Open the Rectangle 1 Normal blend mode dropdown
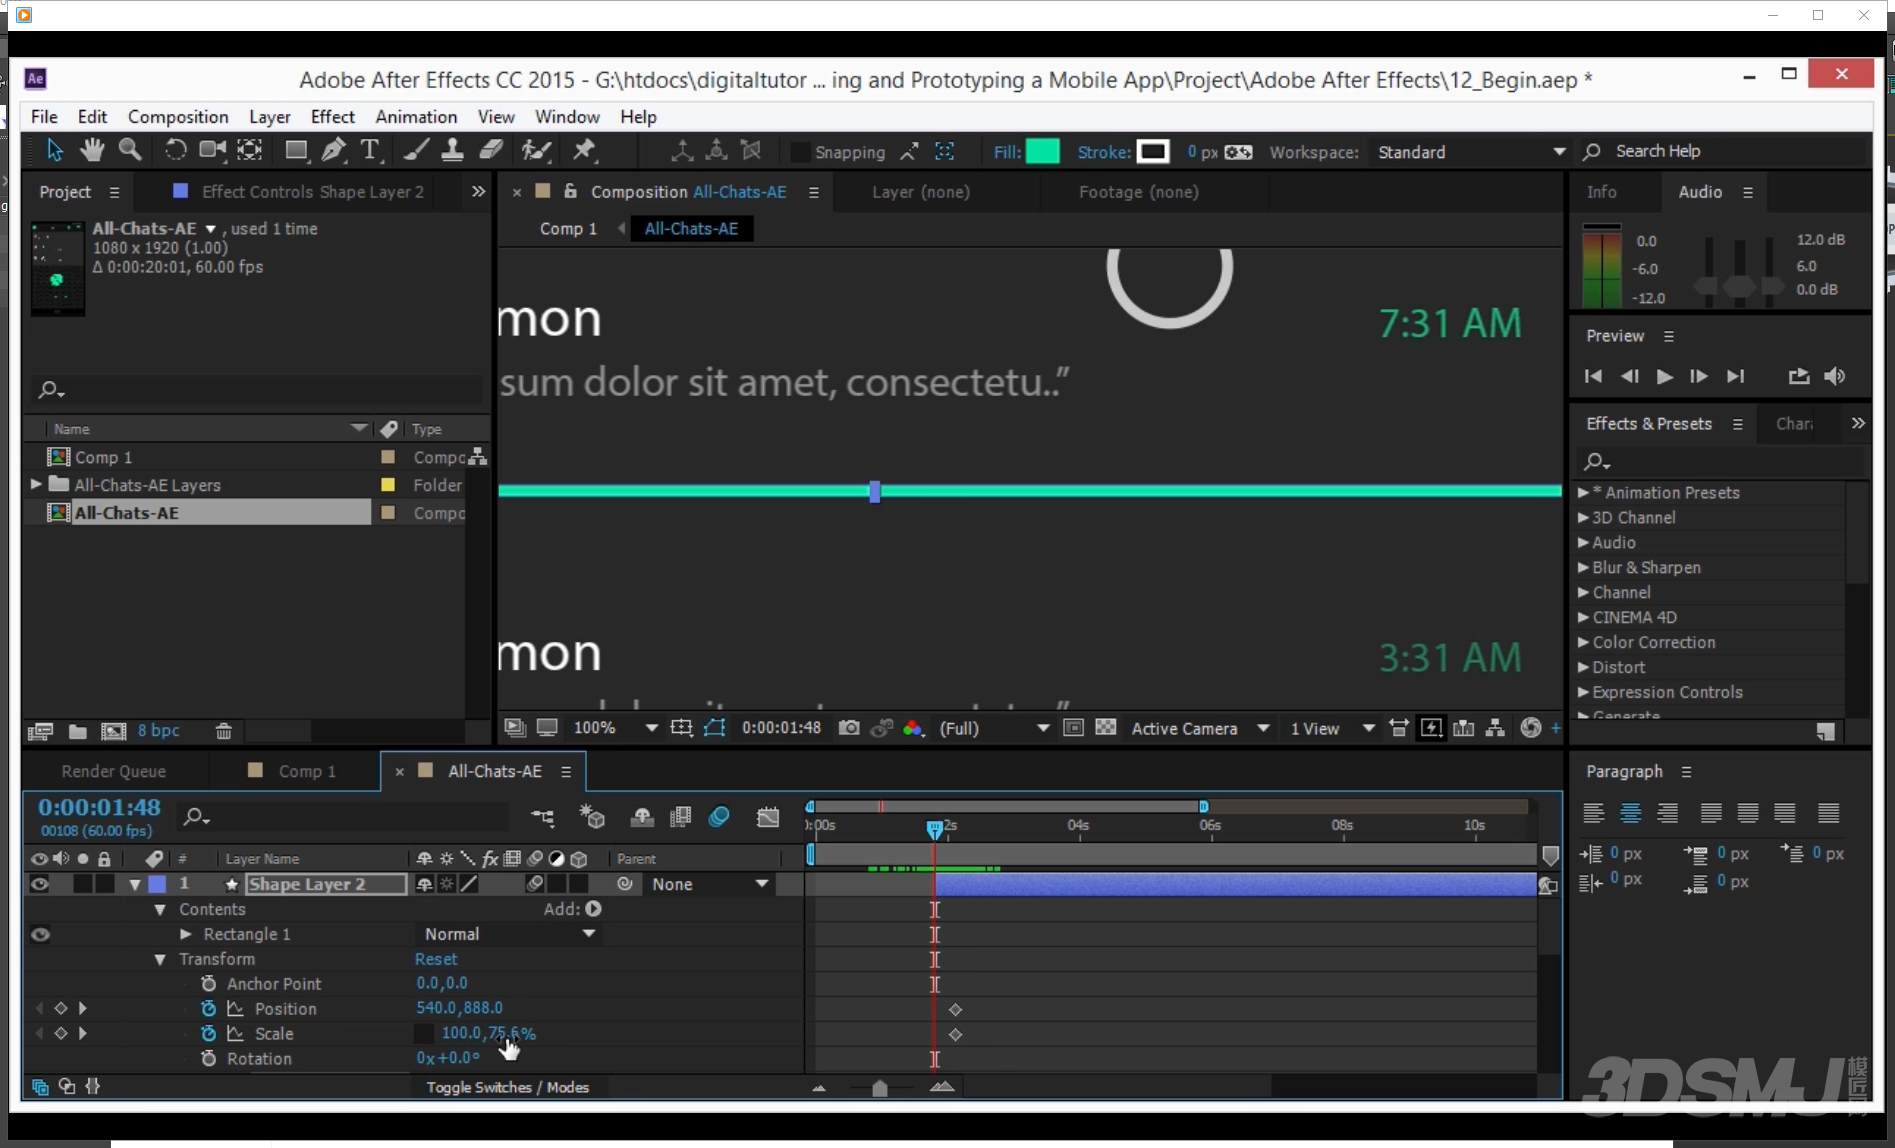Screen dimensions: 1895x1148 (510, 934)
